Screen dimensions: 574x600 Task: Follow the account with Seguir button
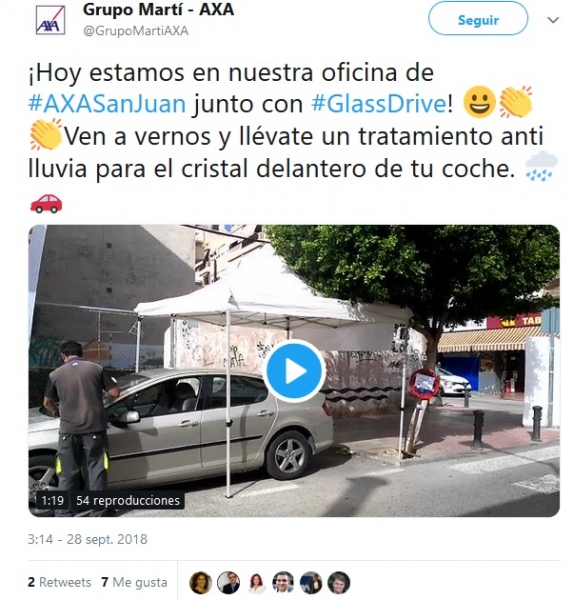point(478,19)
